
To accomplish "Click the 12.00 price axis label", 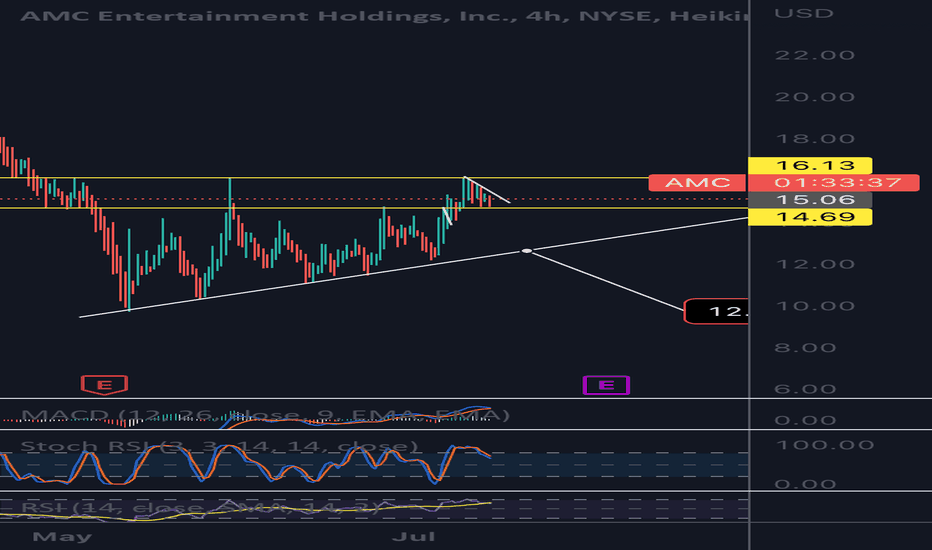I will coord(815,264).
